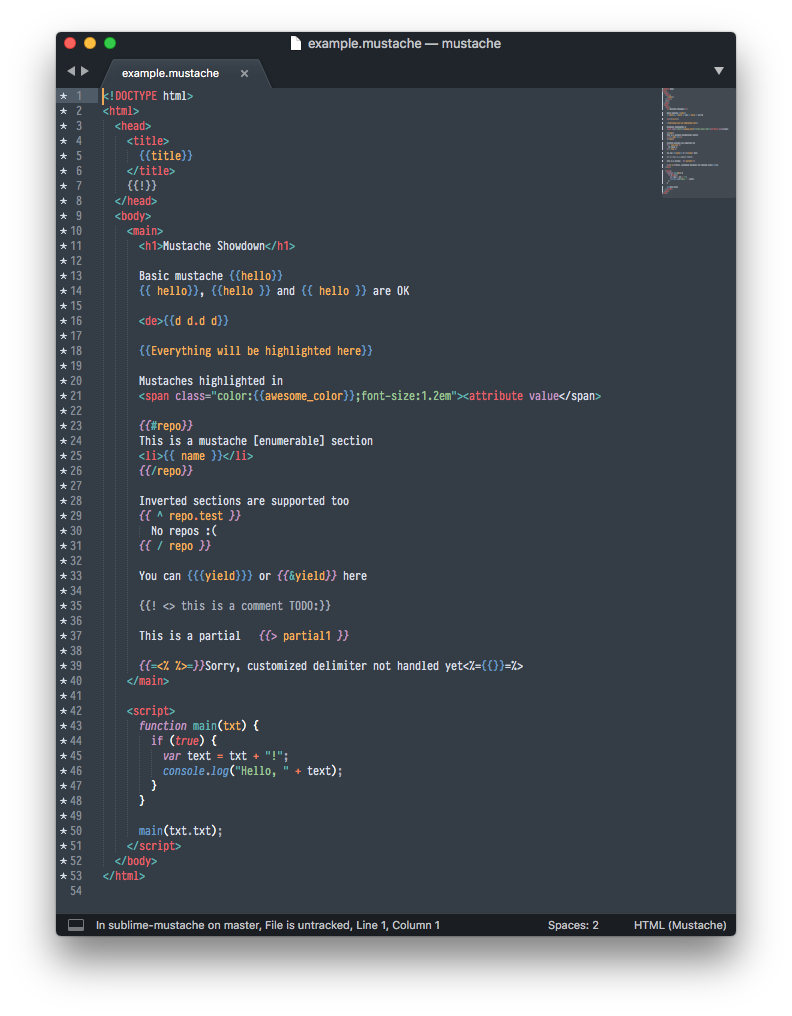Screen dimensions: 792x1016
Task: Click the minimap code preview
Action: point(698,142)
